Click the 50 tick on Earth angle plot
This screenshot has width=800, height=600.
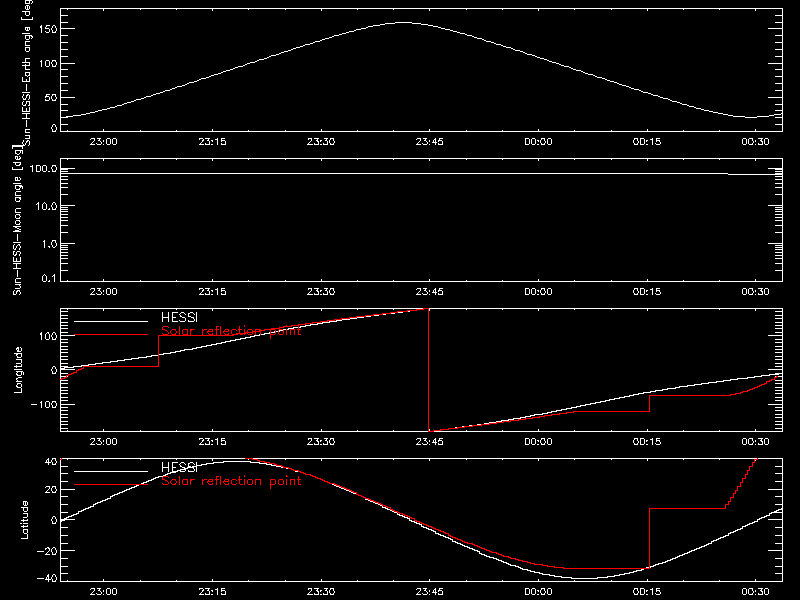[x=51, y=97]
